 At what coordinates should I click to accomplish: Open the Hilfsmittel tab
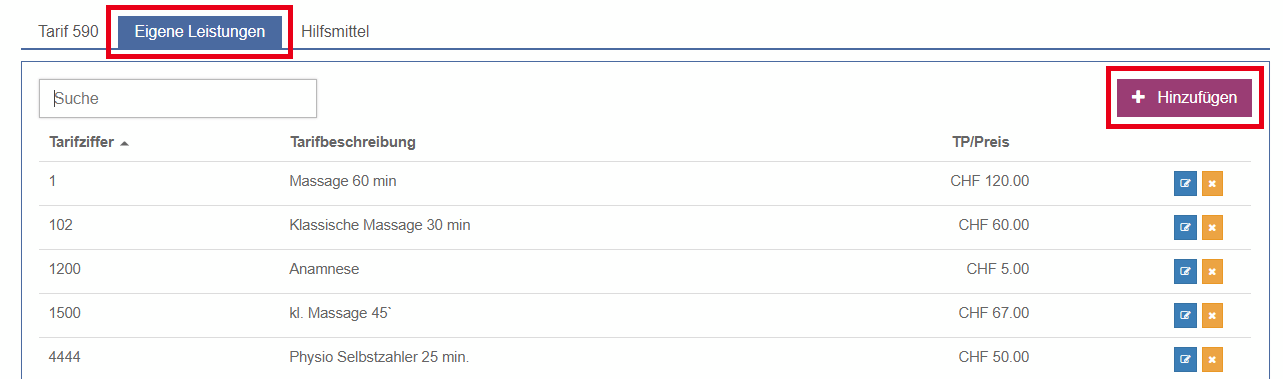pos(335,31)
